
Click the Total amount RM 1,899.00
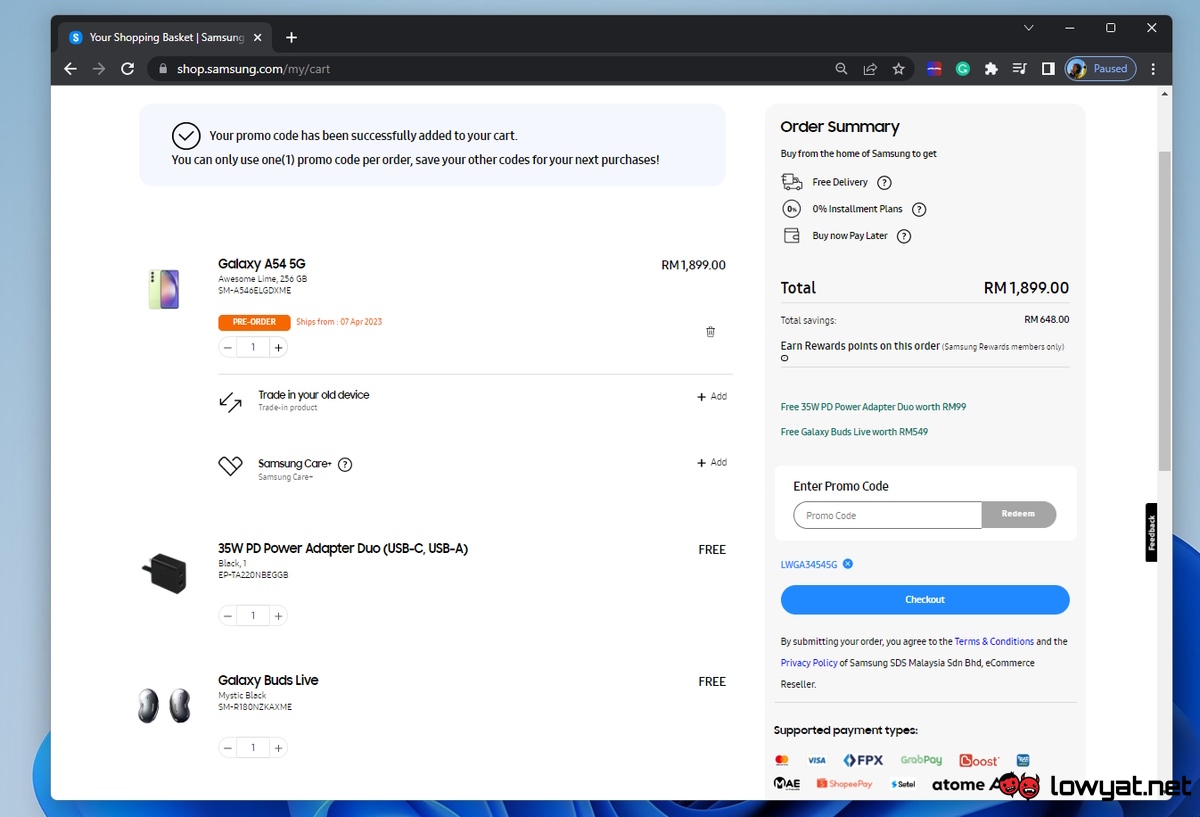point(1026,288)
